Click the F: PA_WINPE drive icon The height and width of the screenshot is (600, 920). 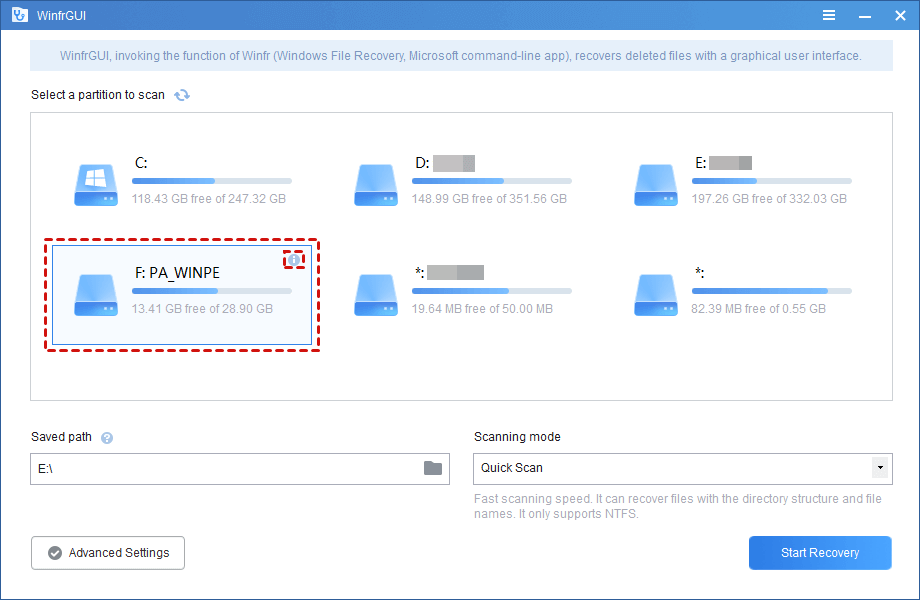pos(96,295)
